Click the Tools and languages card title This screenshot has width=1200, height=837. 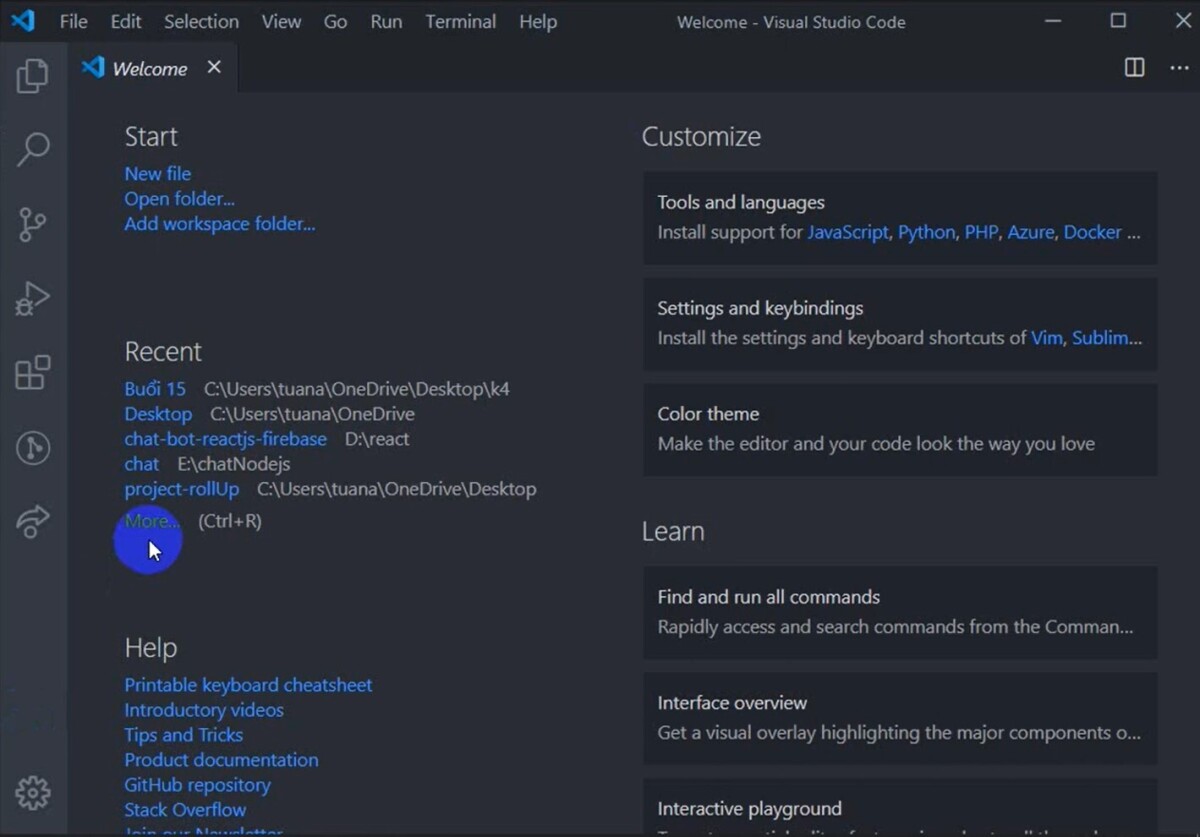pos(741,202)
